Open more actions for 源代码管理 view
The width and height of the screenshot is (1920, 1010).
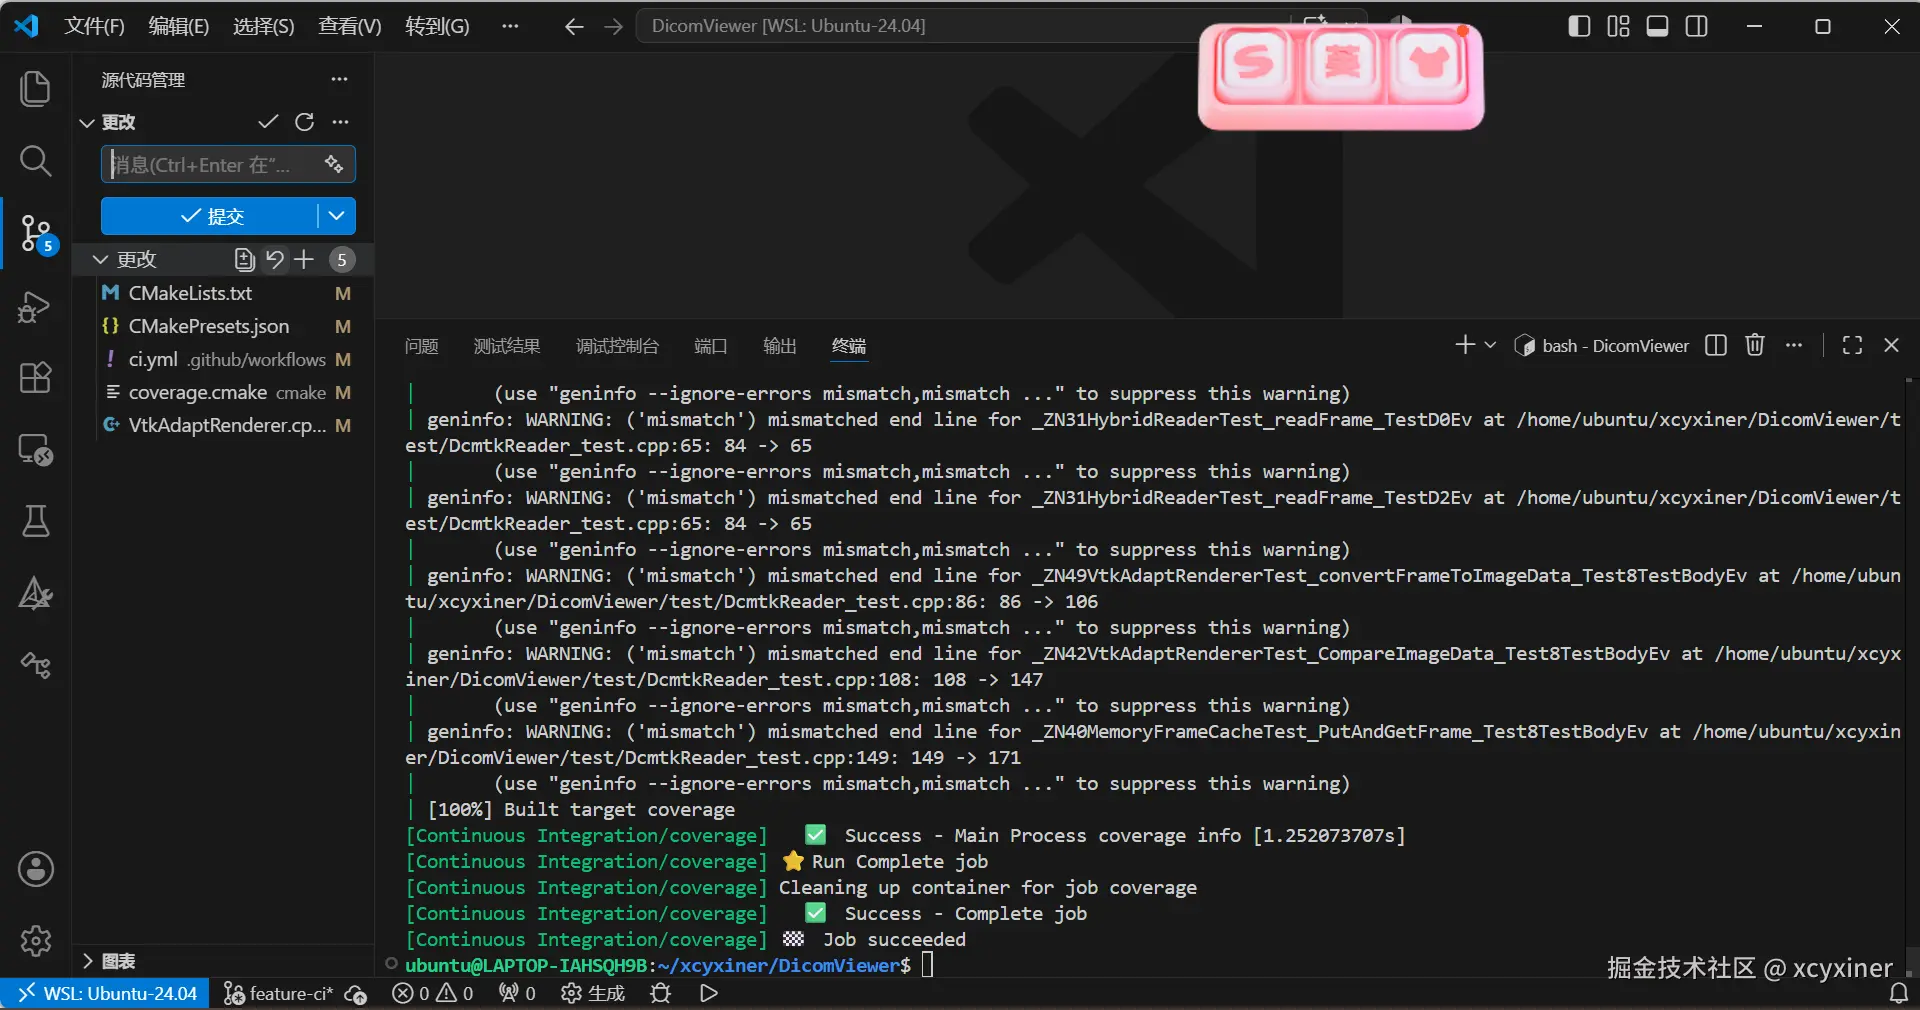[340, 79]
